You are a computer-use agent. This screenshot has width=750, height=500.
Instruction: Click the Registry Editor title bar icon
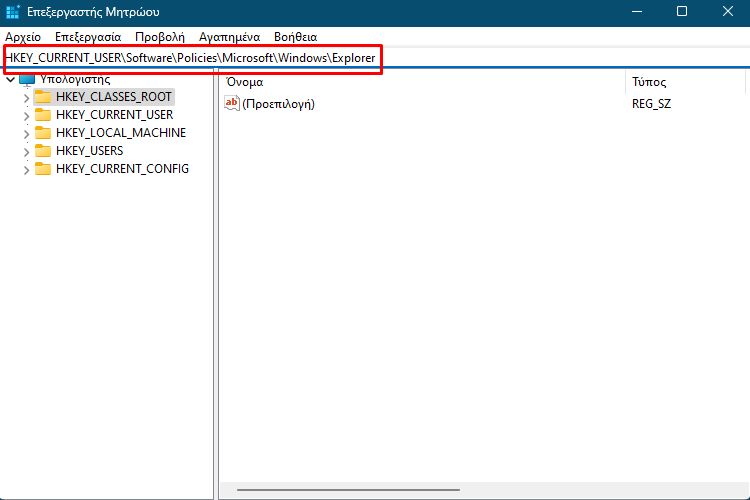pos(12,11)
